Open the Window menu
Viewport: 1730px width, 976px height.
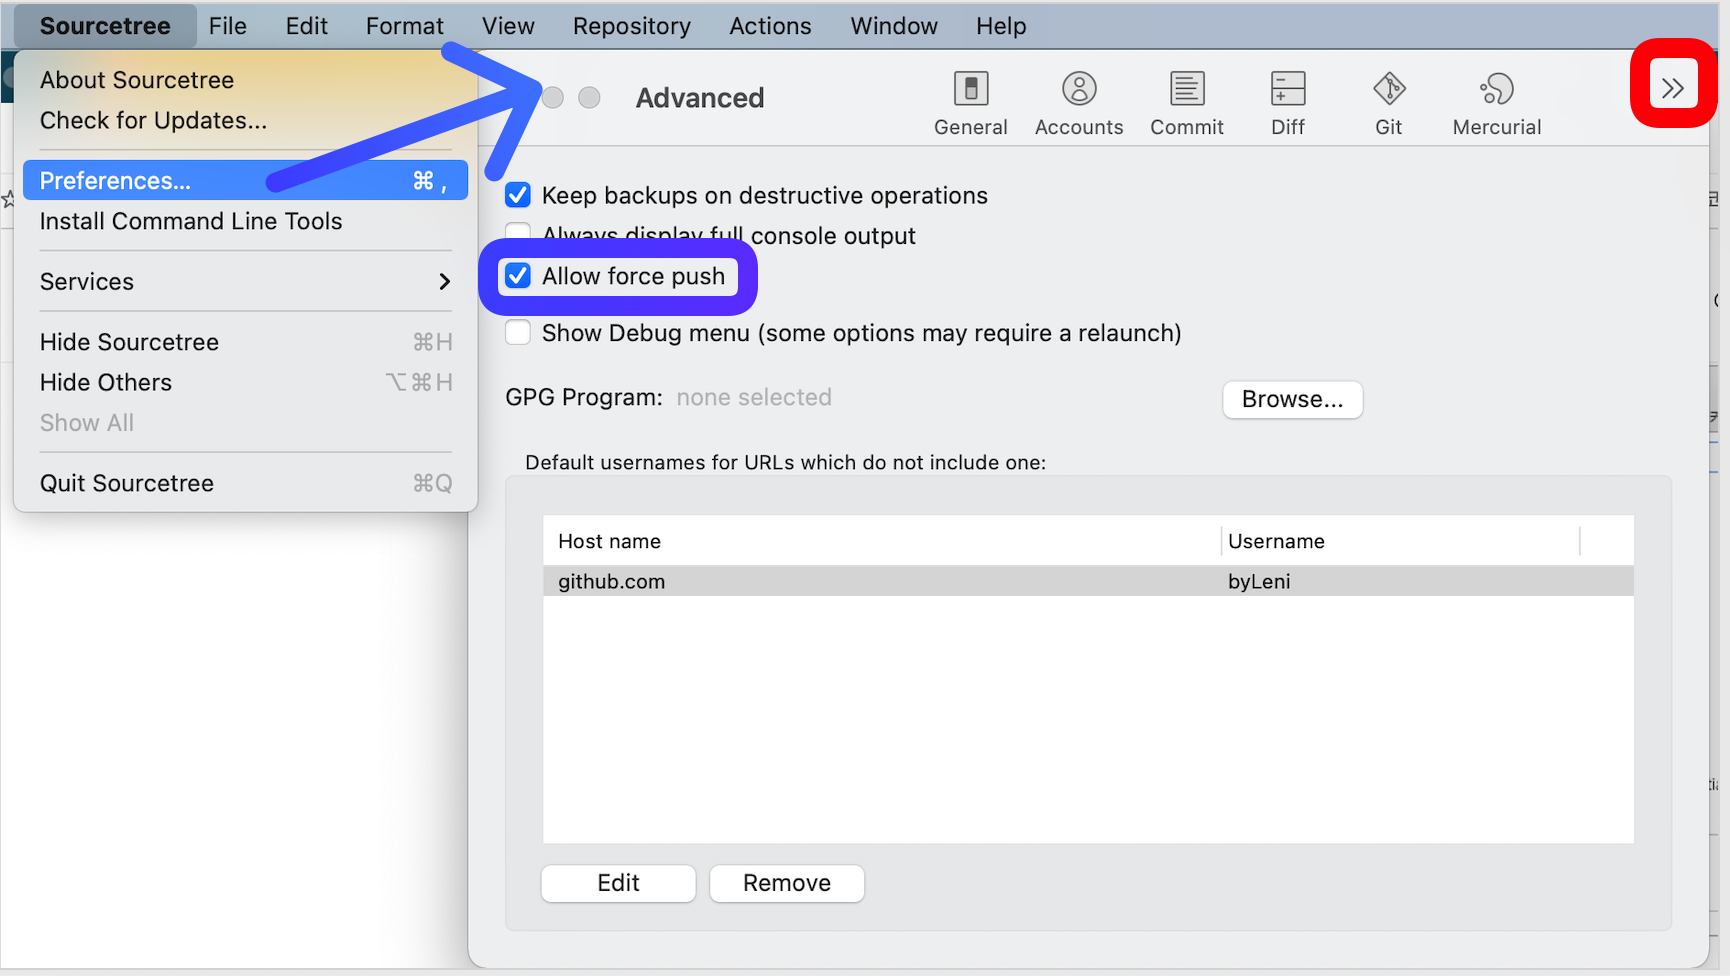(x=894, y=26)
